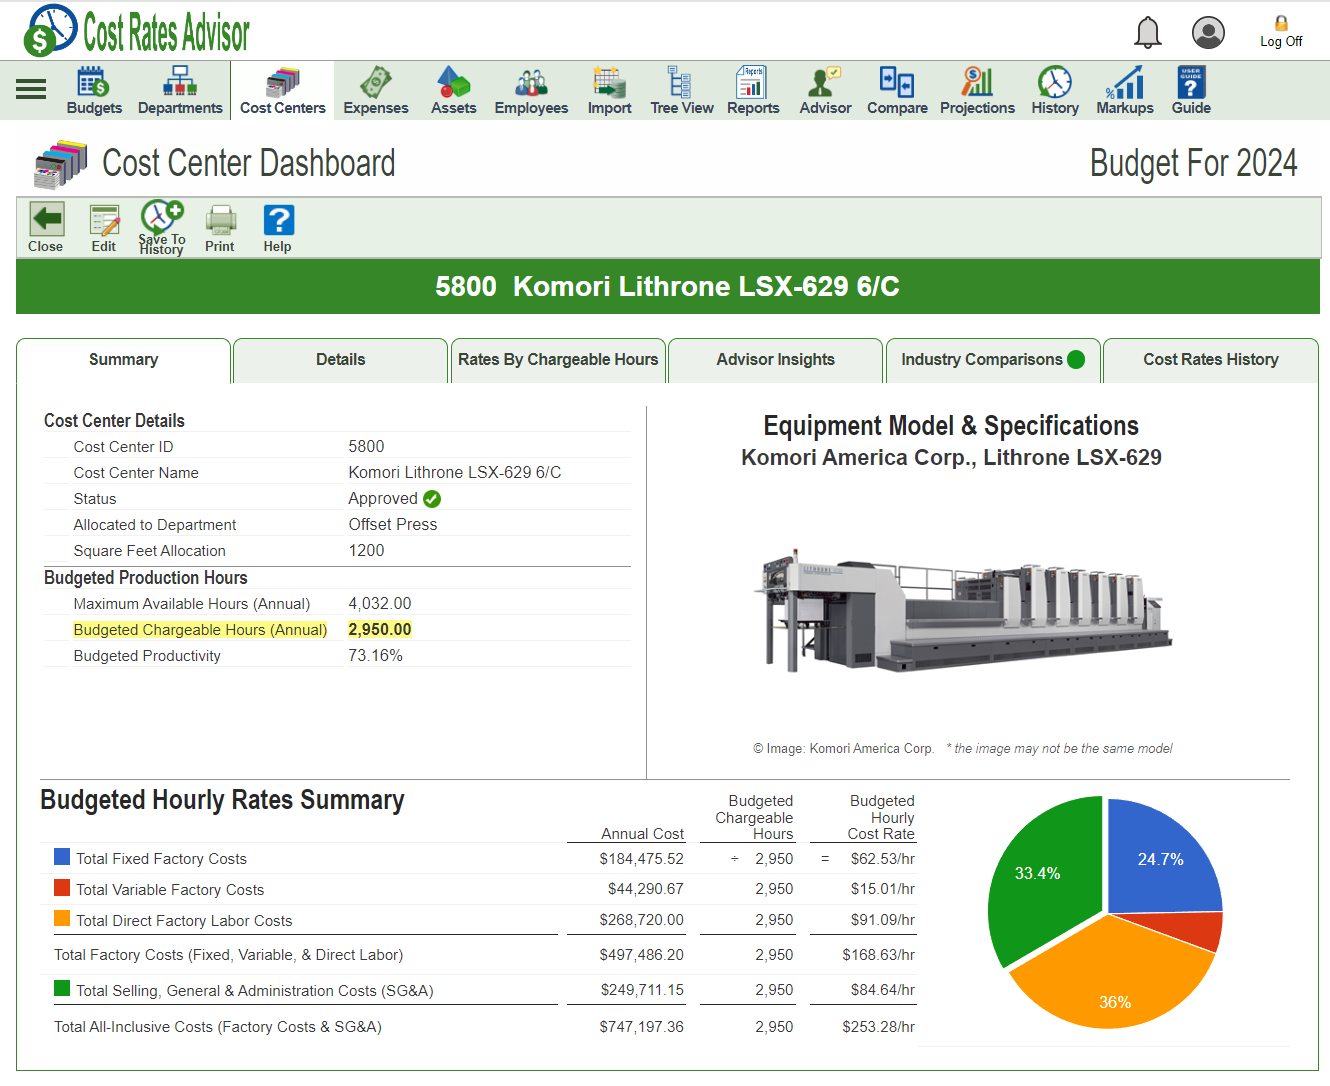Image resolution: width=1330 pixels, height=1086 pixels.
Task: Open the Compare tool
Action: 897,91
